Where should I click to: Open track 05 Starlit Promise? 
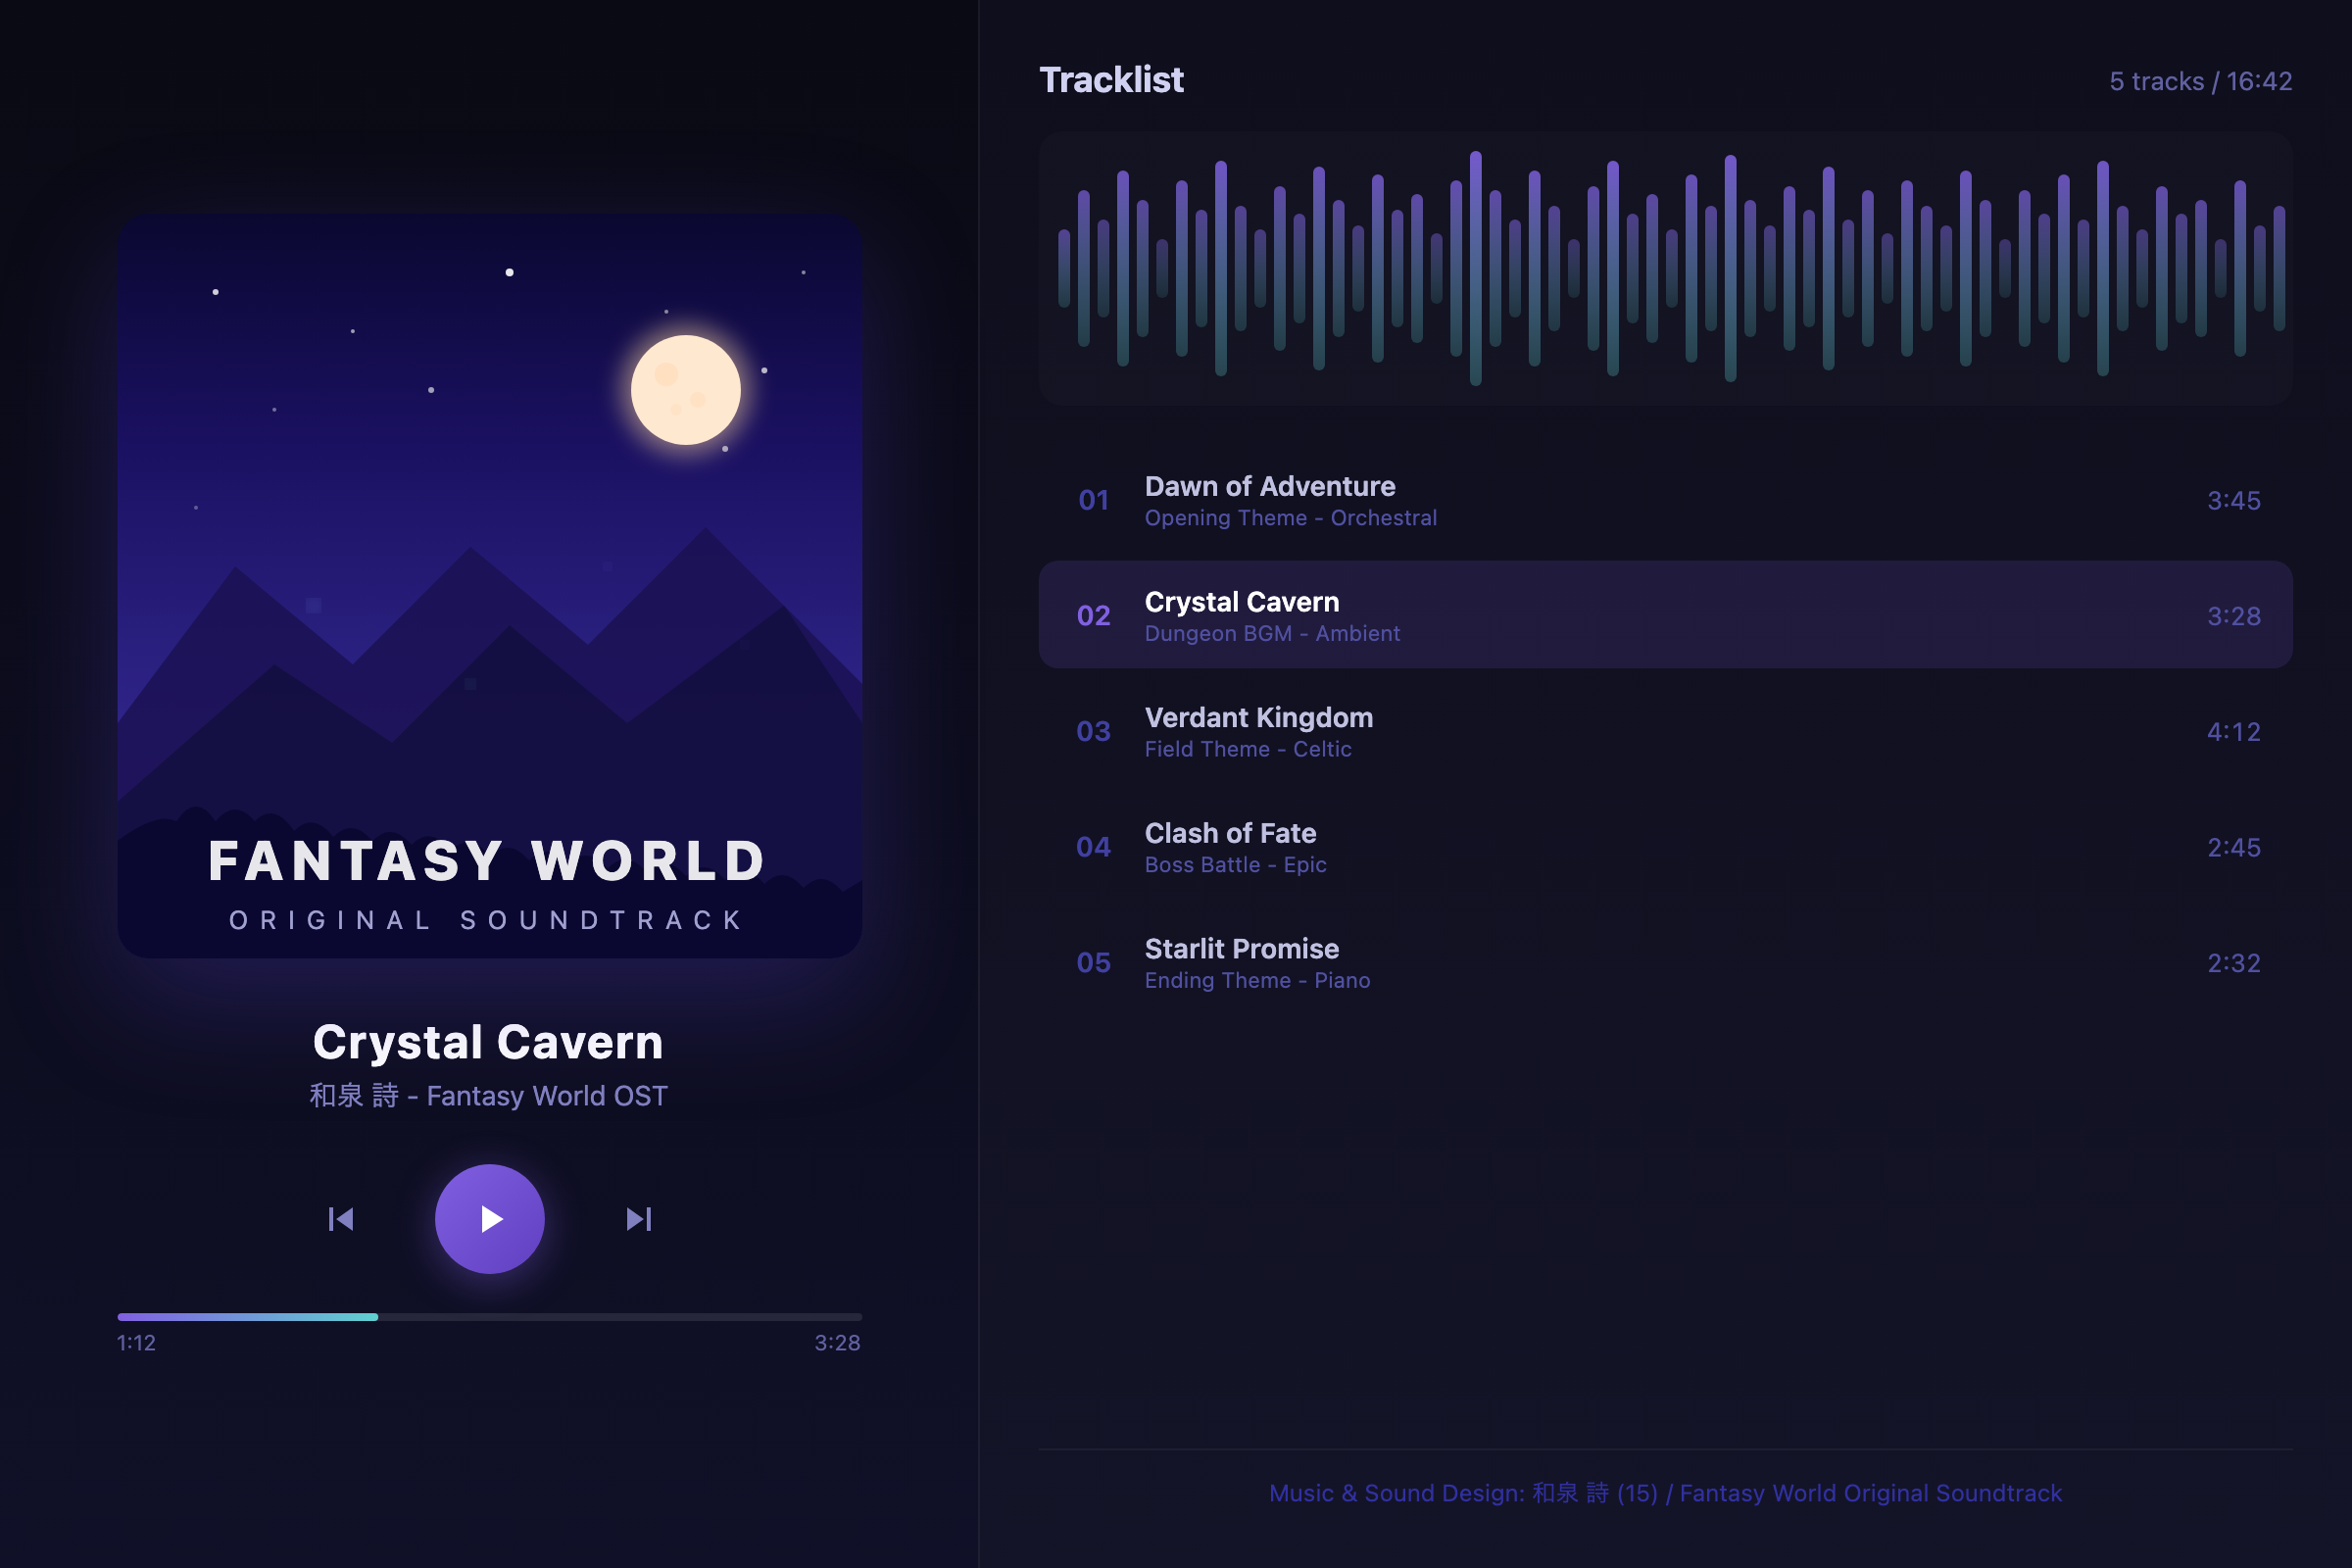pos(1665,962)
